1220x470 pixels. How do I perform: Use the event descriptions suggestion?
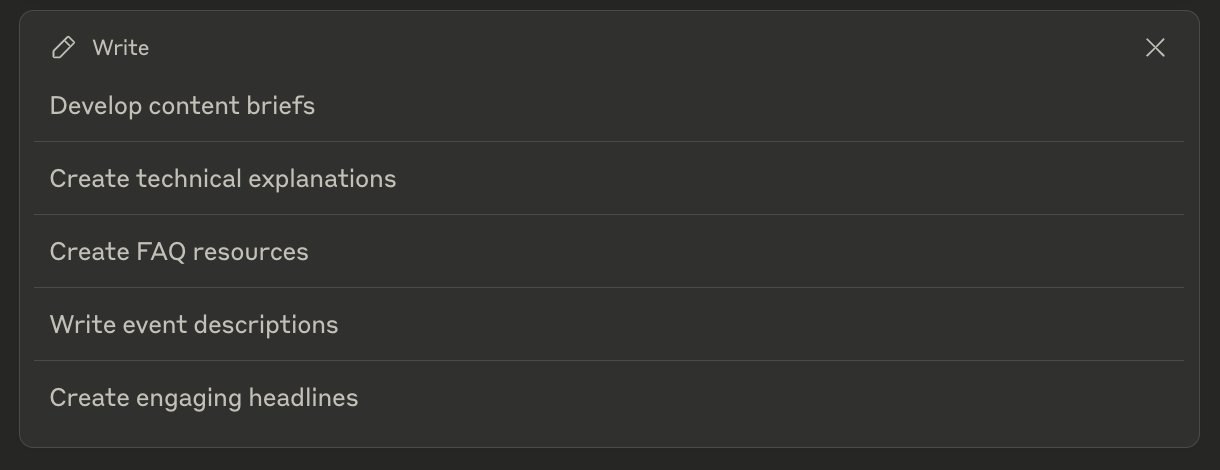(x=609, y=325)
